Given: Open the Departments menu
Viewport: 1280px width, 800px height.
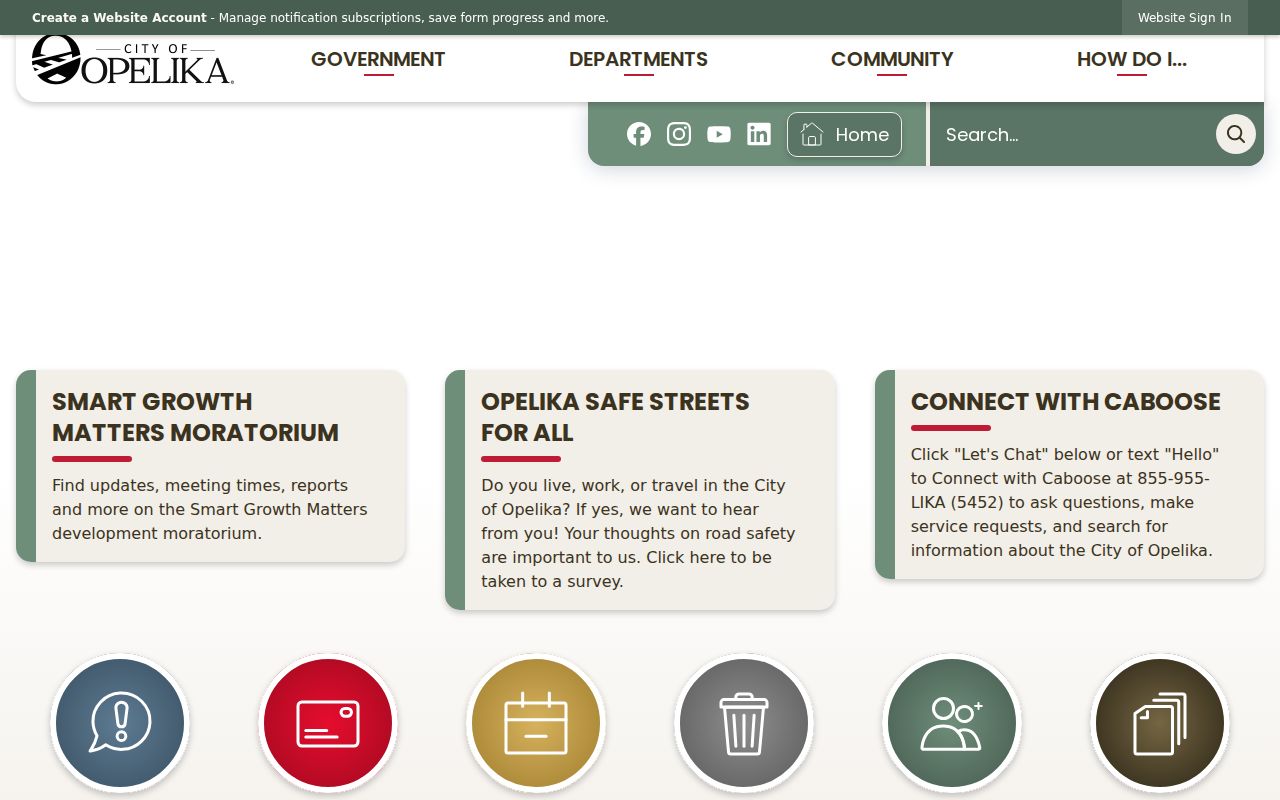Looking at the screenshot, I should [x=638, y=60].
